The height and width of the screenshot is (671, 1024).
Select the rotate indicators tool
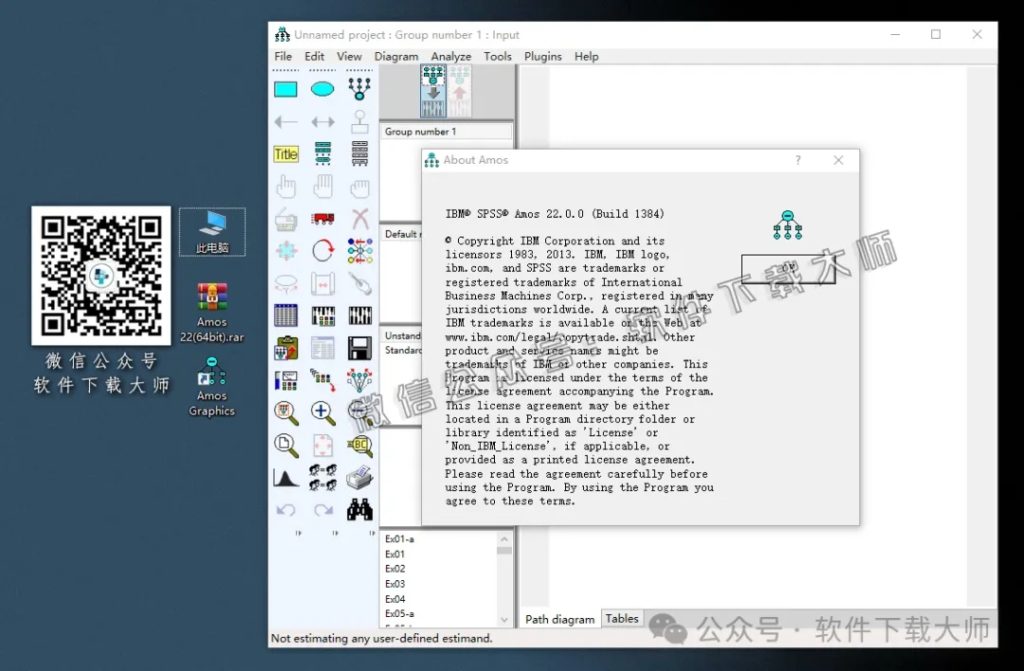coord(322,251)
